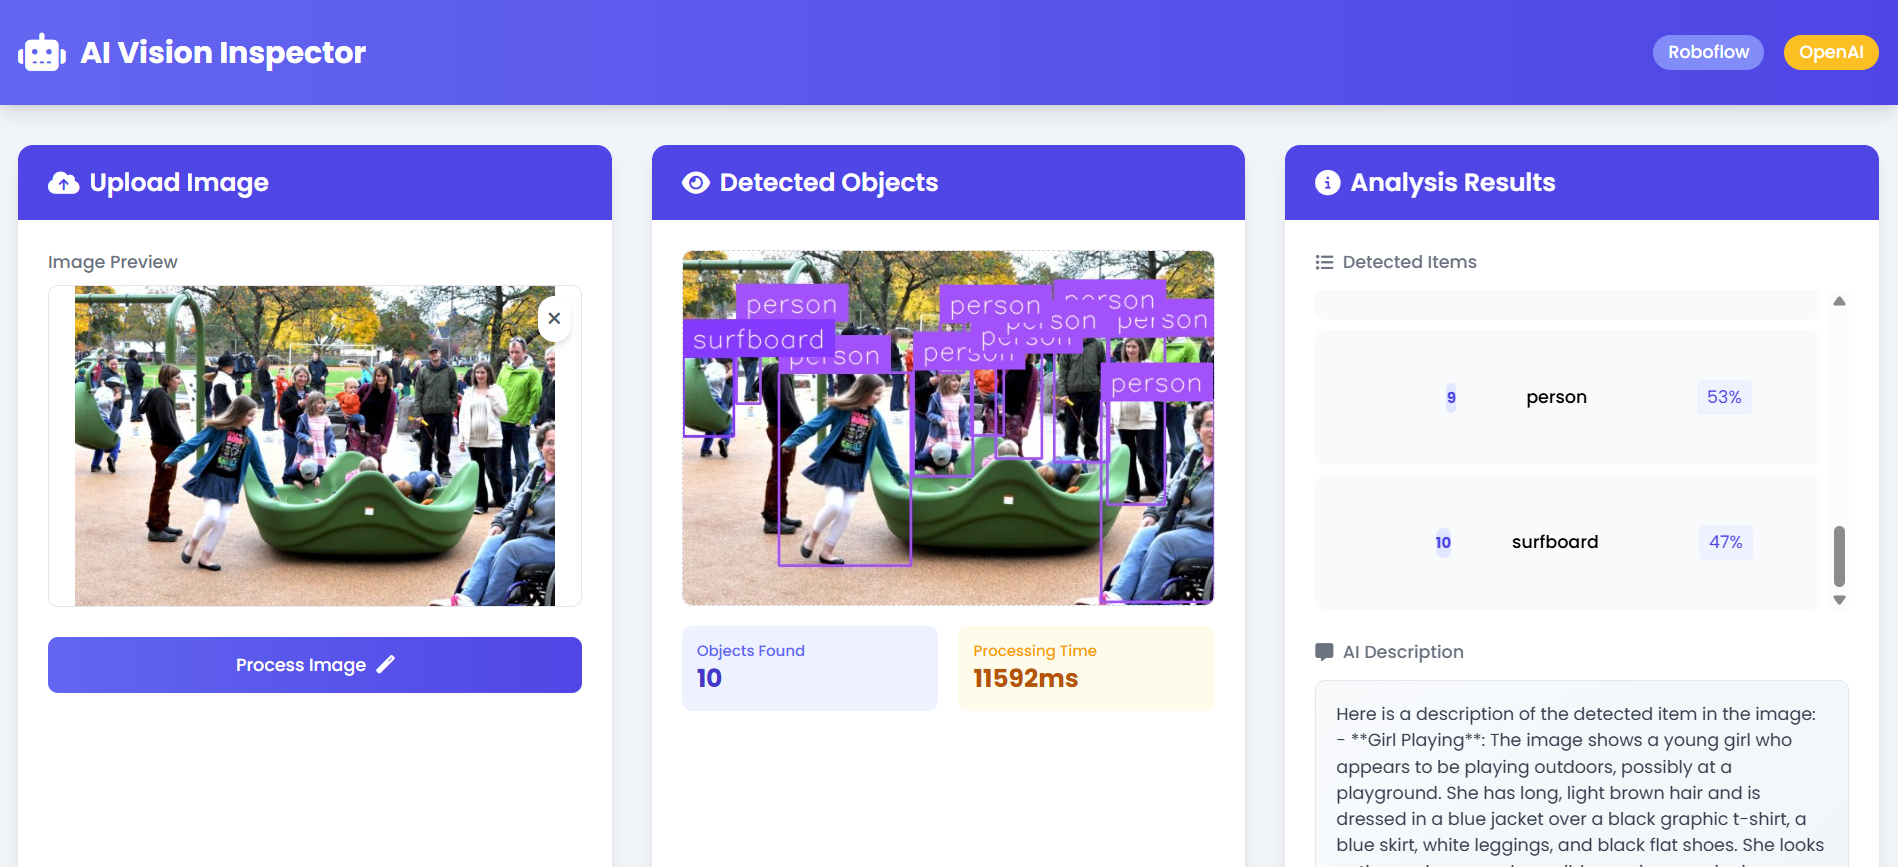Click the index badge 10
This screenshot has width=1898, height=867.
(1443, 542)
